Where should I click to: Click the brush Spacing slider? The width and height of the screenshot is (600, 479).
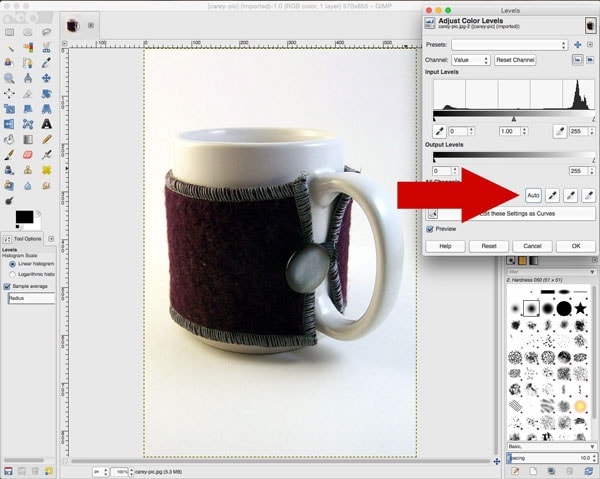click(x=551, y=458)
